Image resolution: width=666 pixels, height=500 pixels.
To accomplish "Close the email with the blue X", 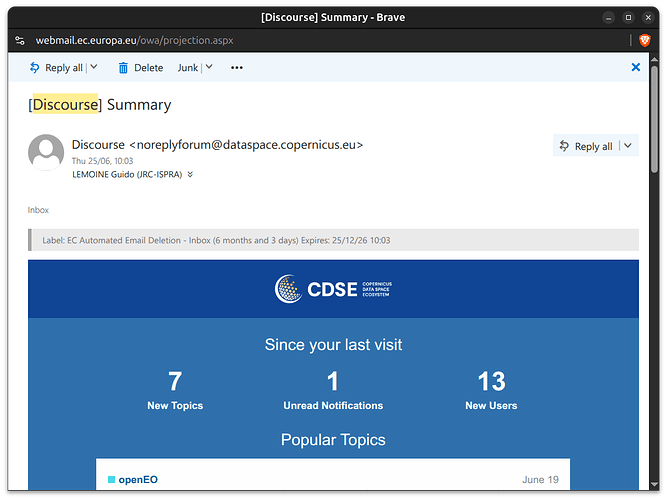I will (635, 67).
